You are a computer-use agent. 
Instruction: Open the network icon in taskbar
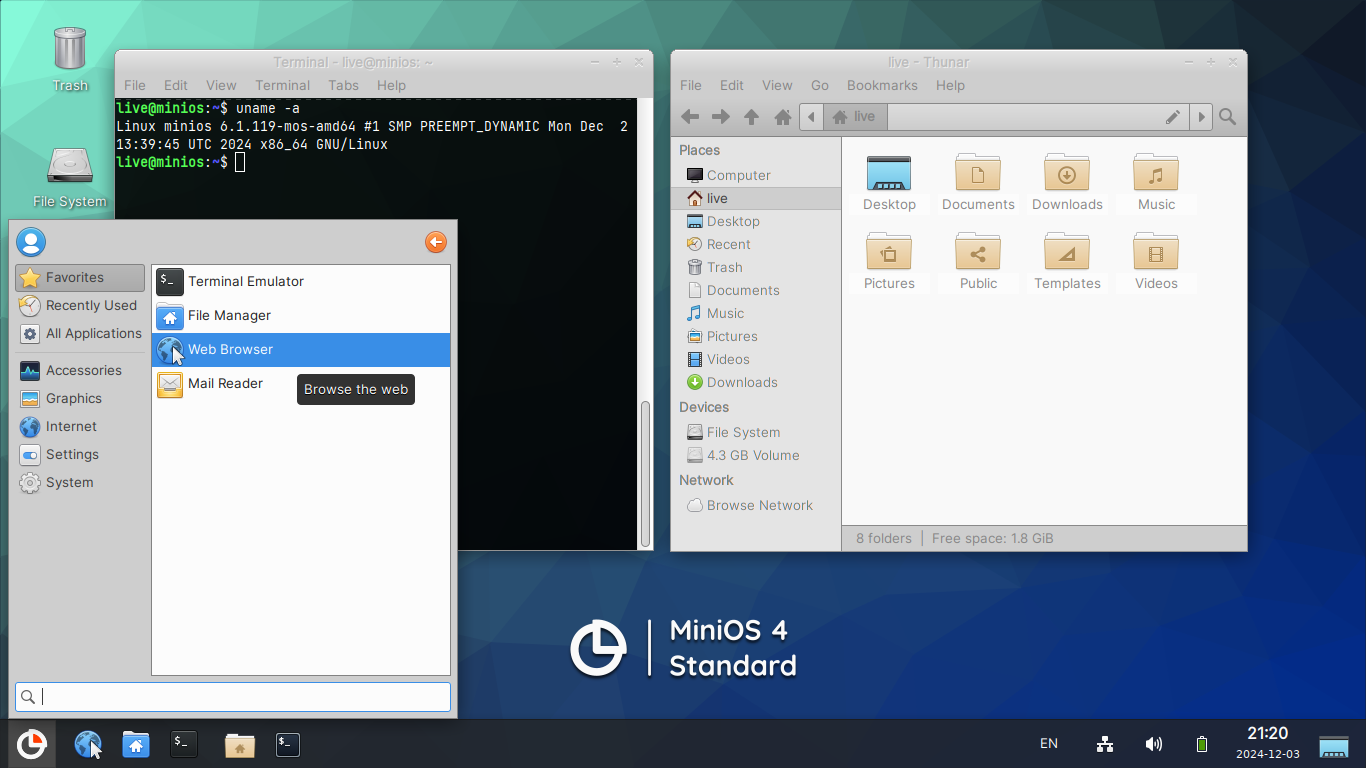click(x=1105, y=744)
